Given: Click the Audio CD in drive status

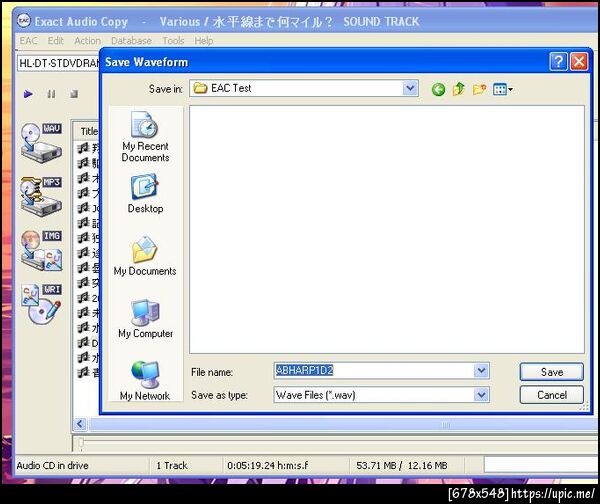Looking at the screenshot, I should point(52,465).
